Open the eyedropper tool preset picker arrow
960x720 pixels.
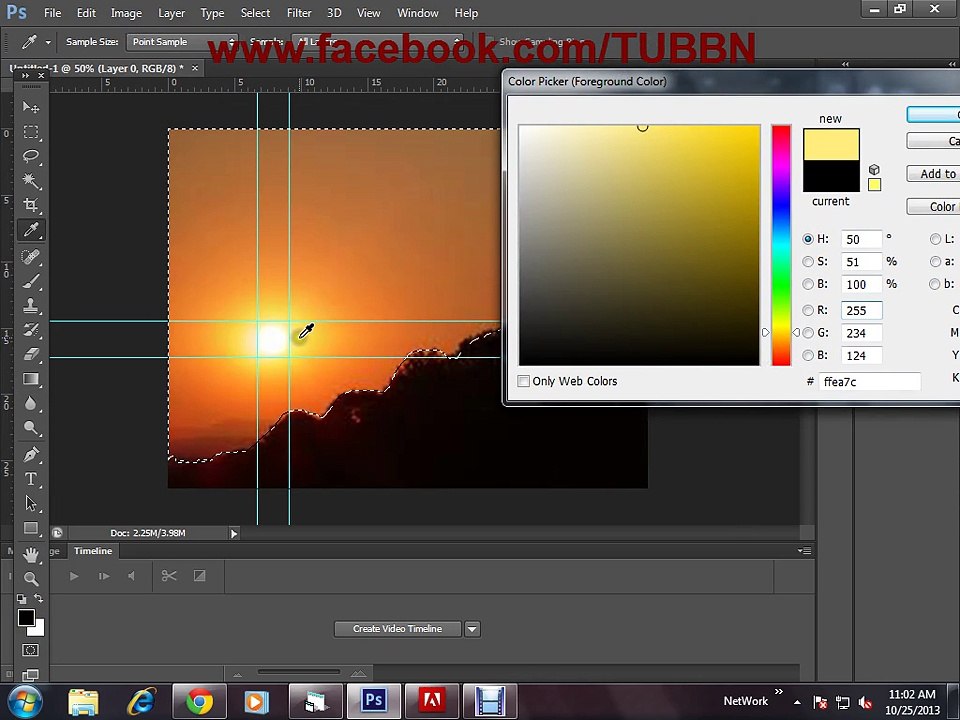[48, 42]
